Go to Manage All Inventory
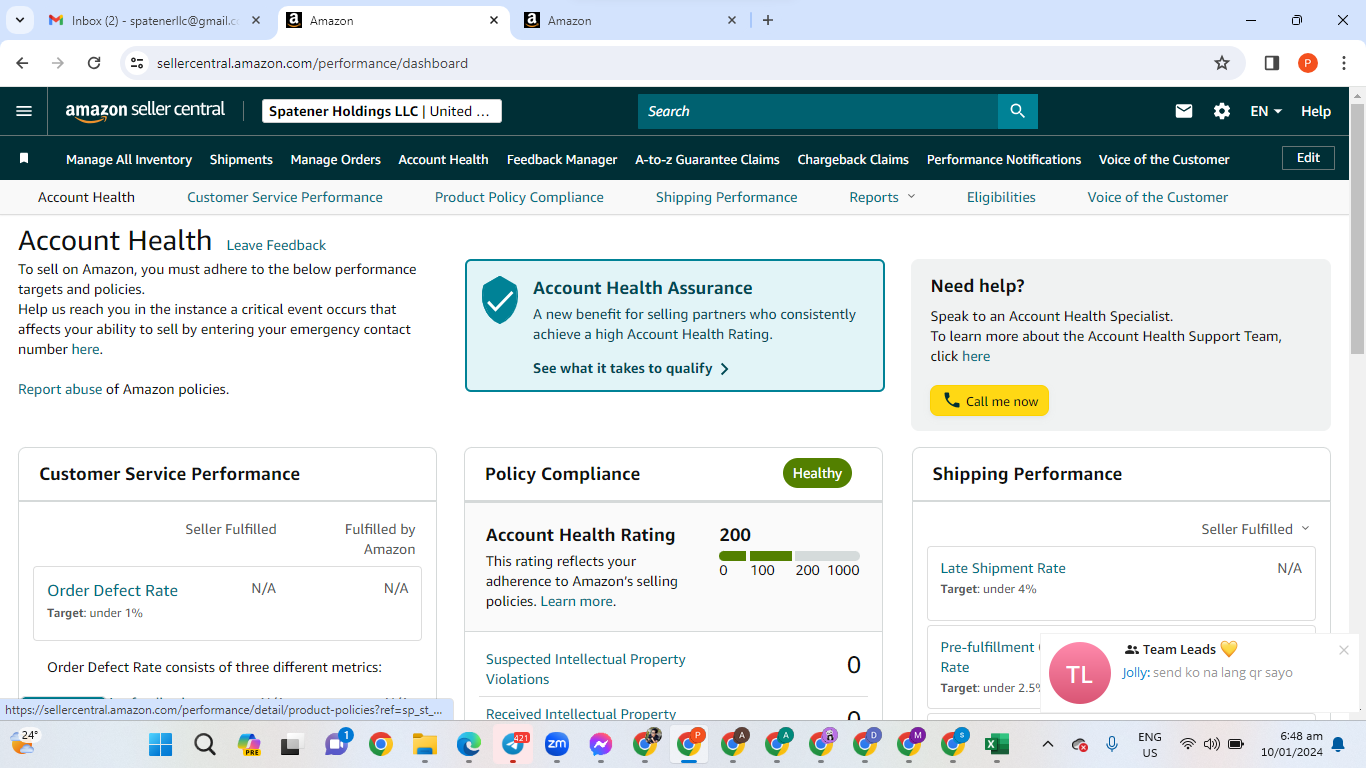The width and height of the screenshot is (1366, 768). click(129, 159)
